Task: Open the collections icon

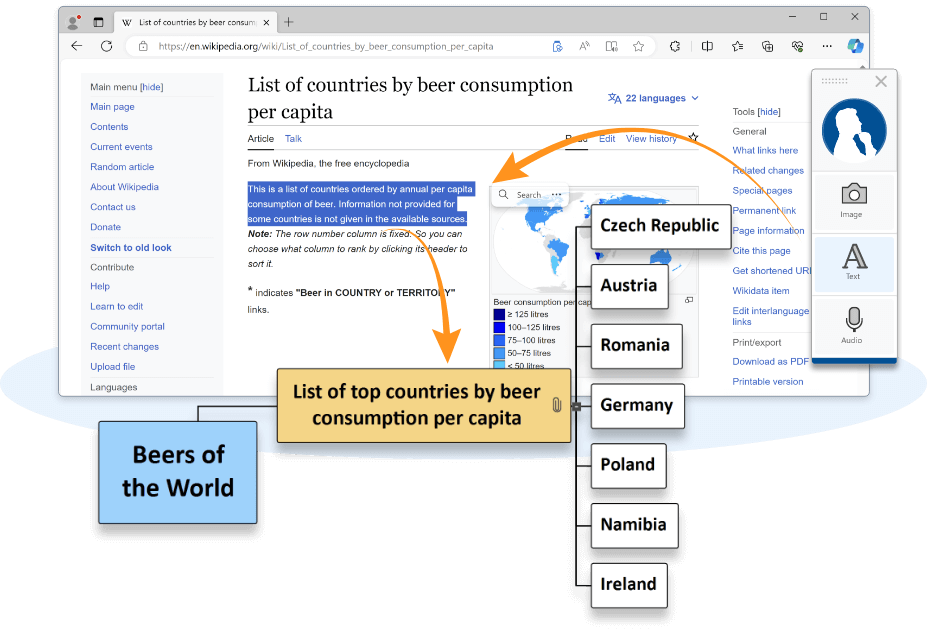Action: tap(767, 46)
